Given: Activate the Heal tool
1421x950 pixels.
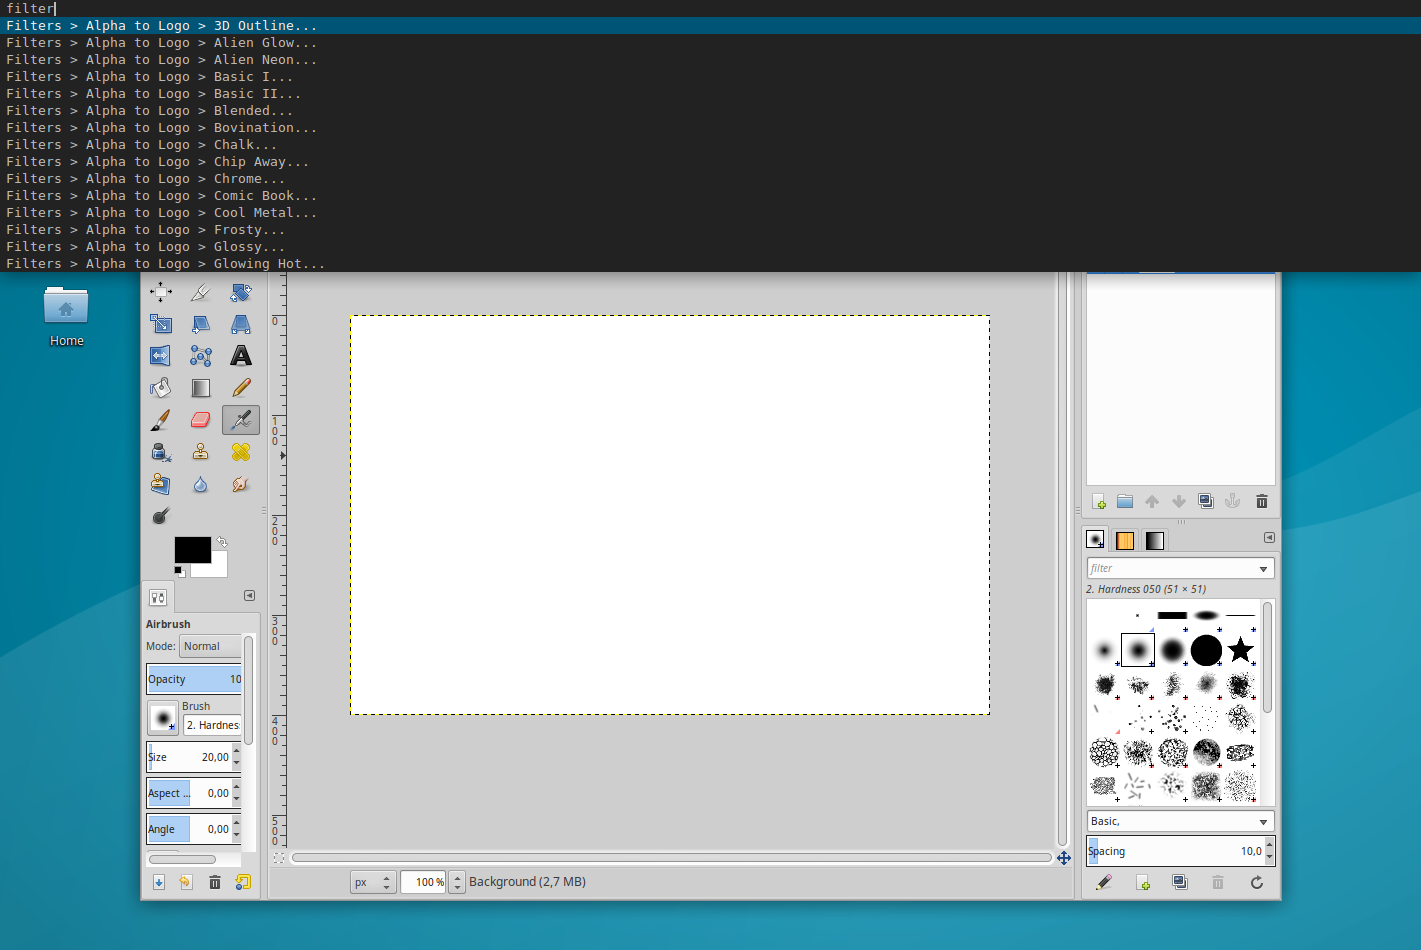Looking at the screenshot, I should (x=240, y=452).
